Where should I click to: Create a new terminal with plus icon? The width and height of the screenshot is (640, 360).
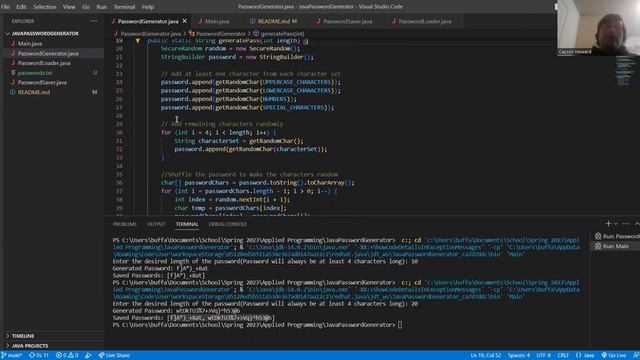coord(608,224)
